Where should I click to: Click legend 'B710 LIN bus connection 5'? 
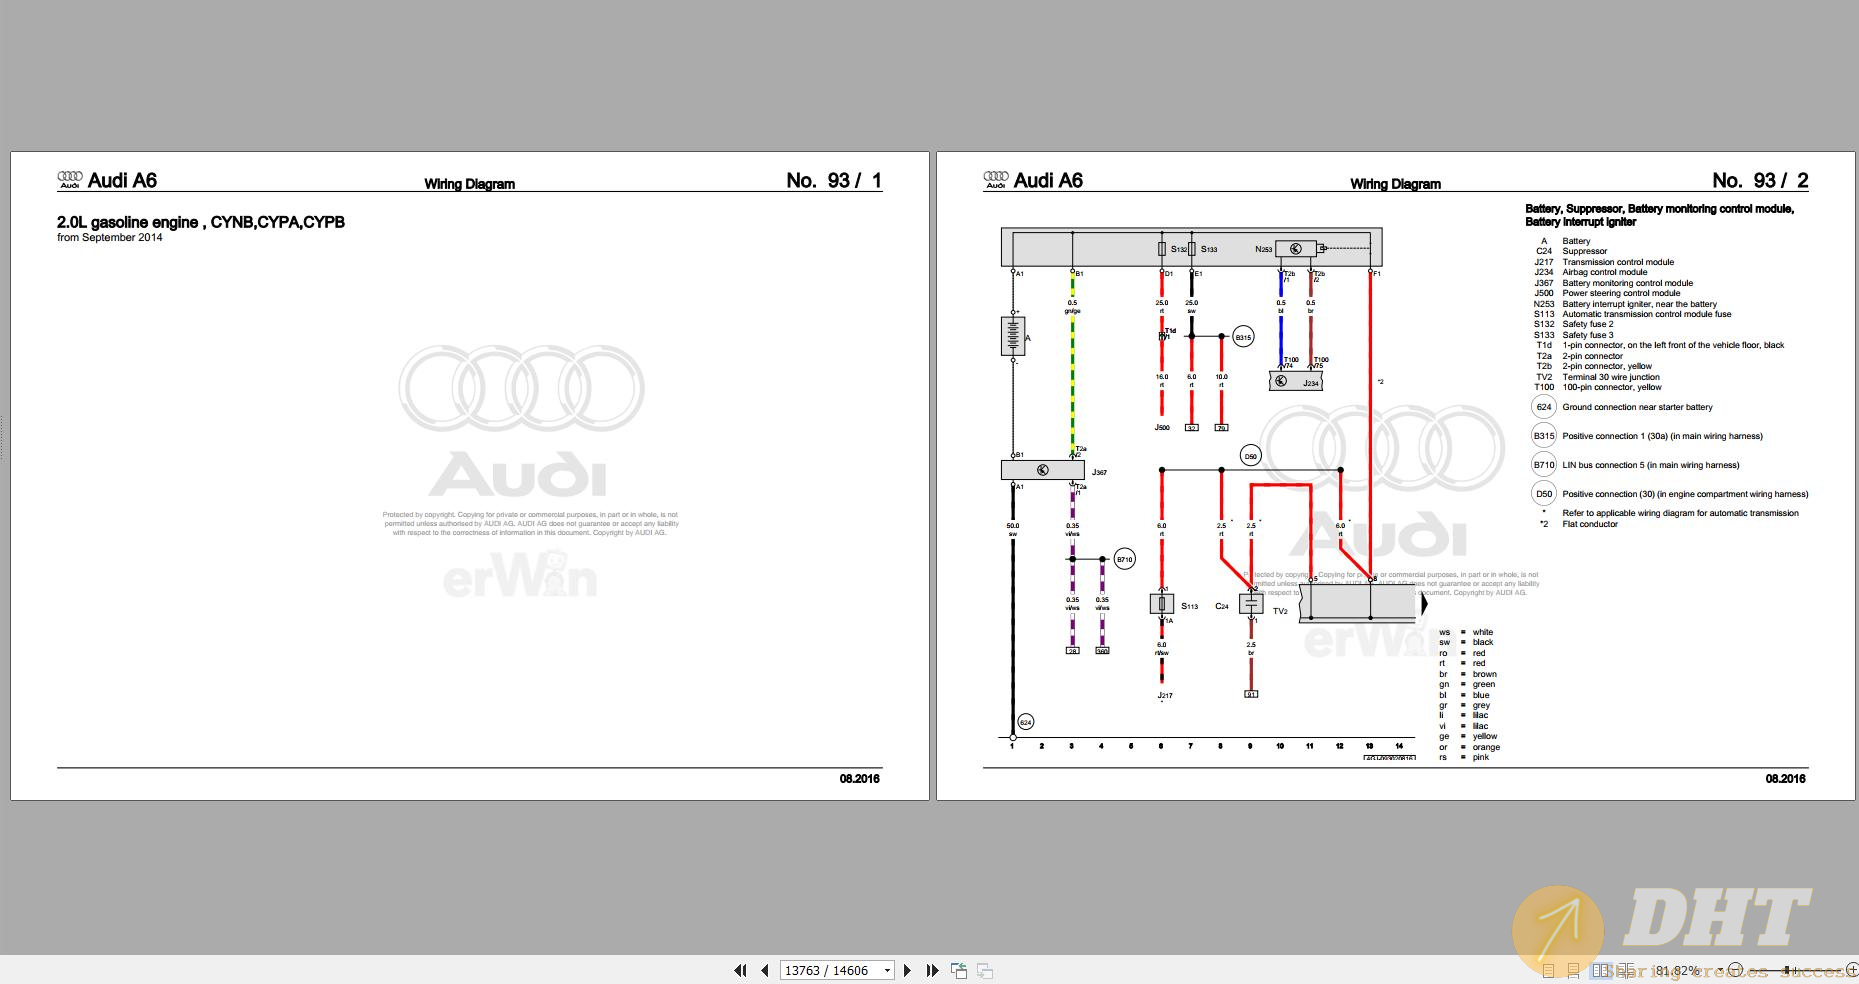pos(1636,465)
